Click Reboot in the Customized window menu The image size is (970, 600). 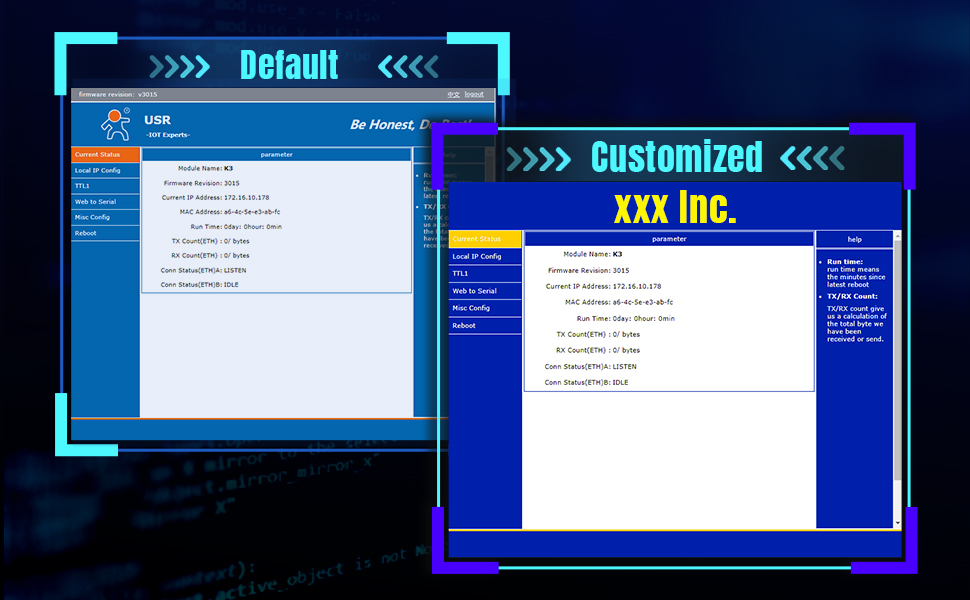485,325
